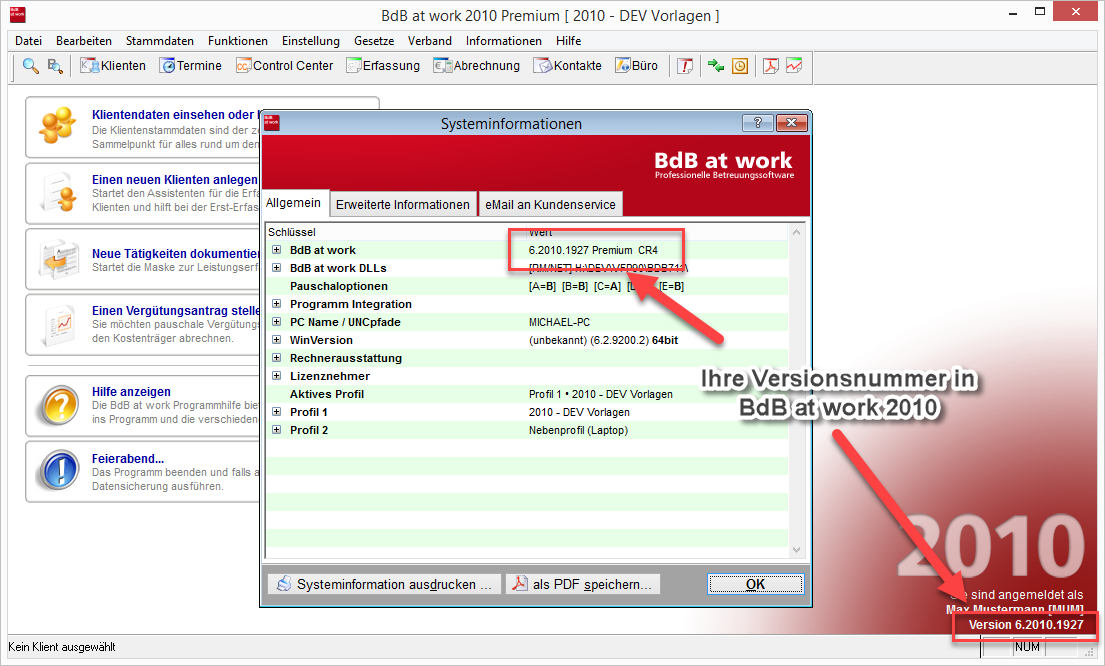Click the green arrows toolbar icon

pyautogui.click(x=716, y=66)
